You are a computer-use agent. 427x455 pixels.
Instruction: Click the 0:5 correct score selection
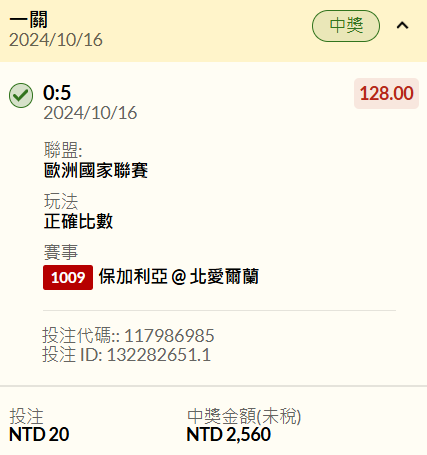click(57, 93)
